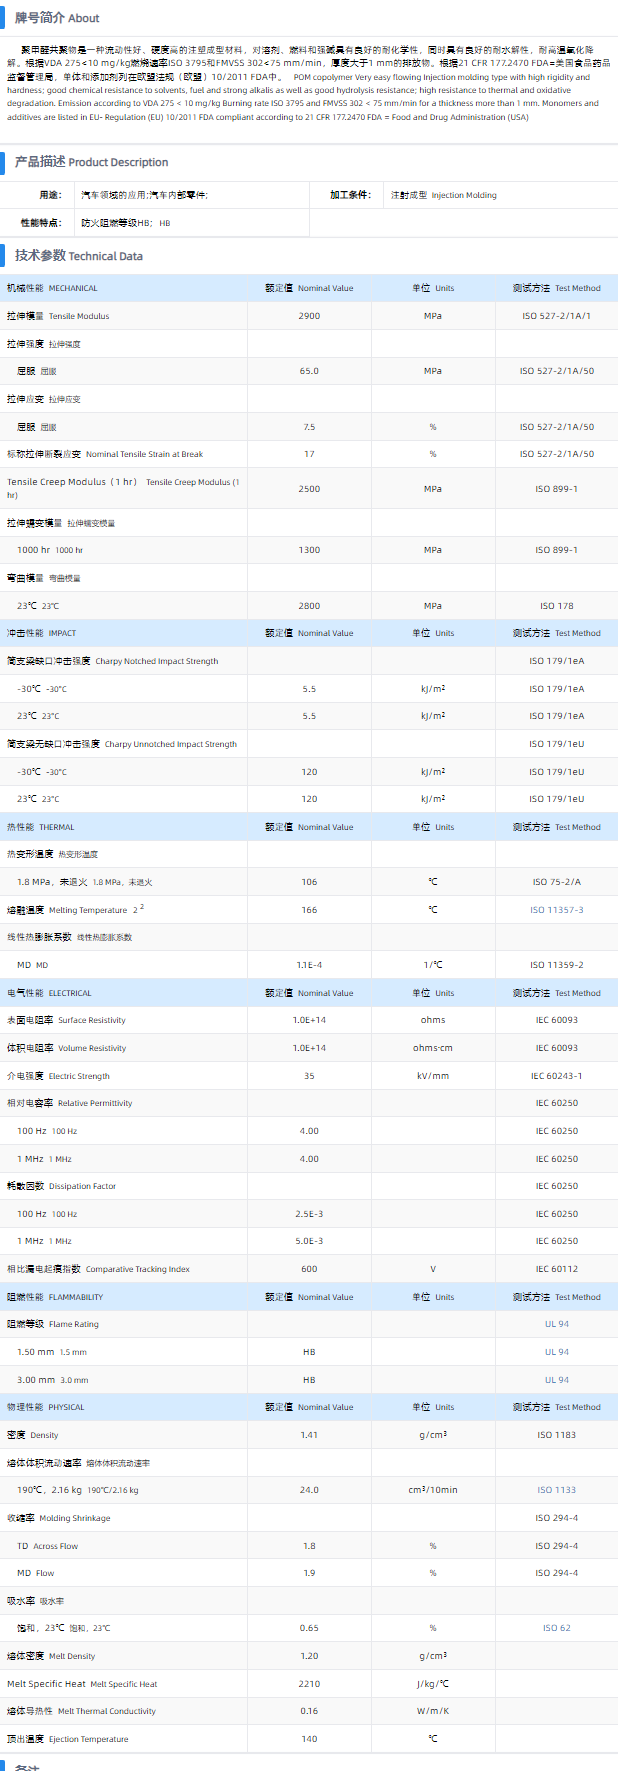Screen dimensions: 618x1771
Task: Select the 机械性能 MECHANICAL table header
Action: [52, 288]
